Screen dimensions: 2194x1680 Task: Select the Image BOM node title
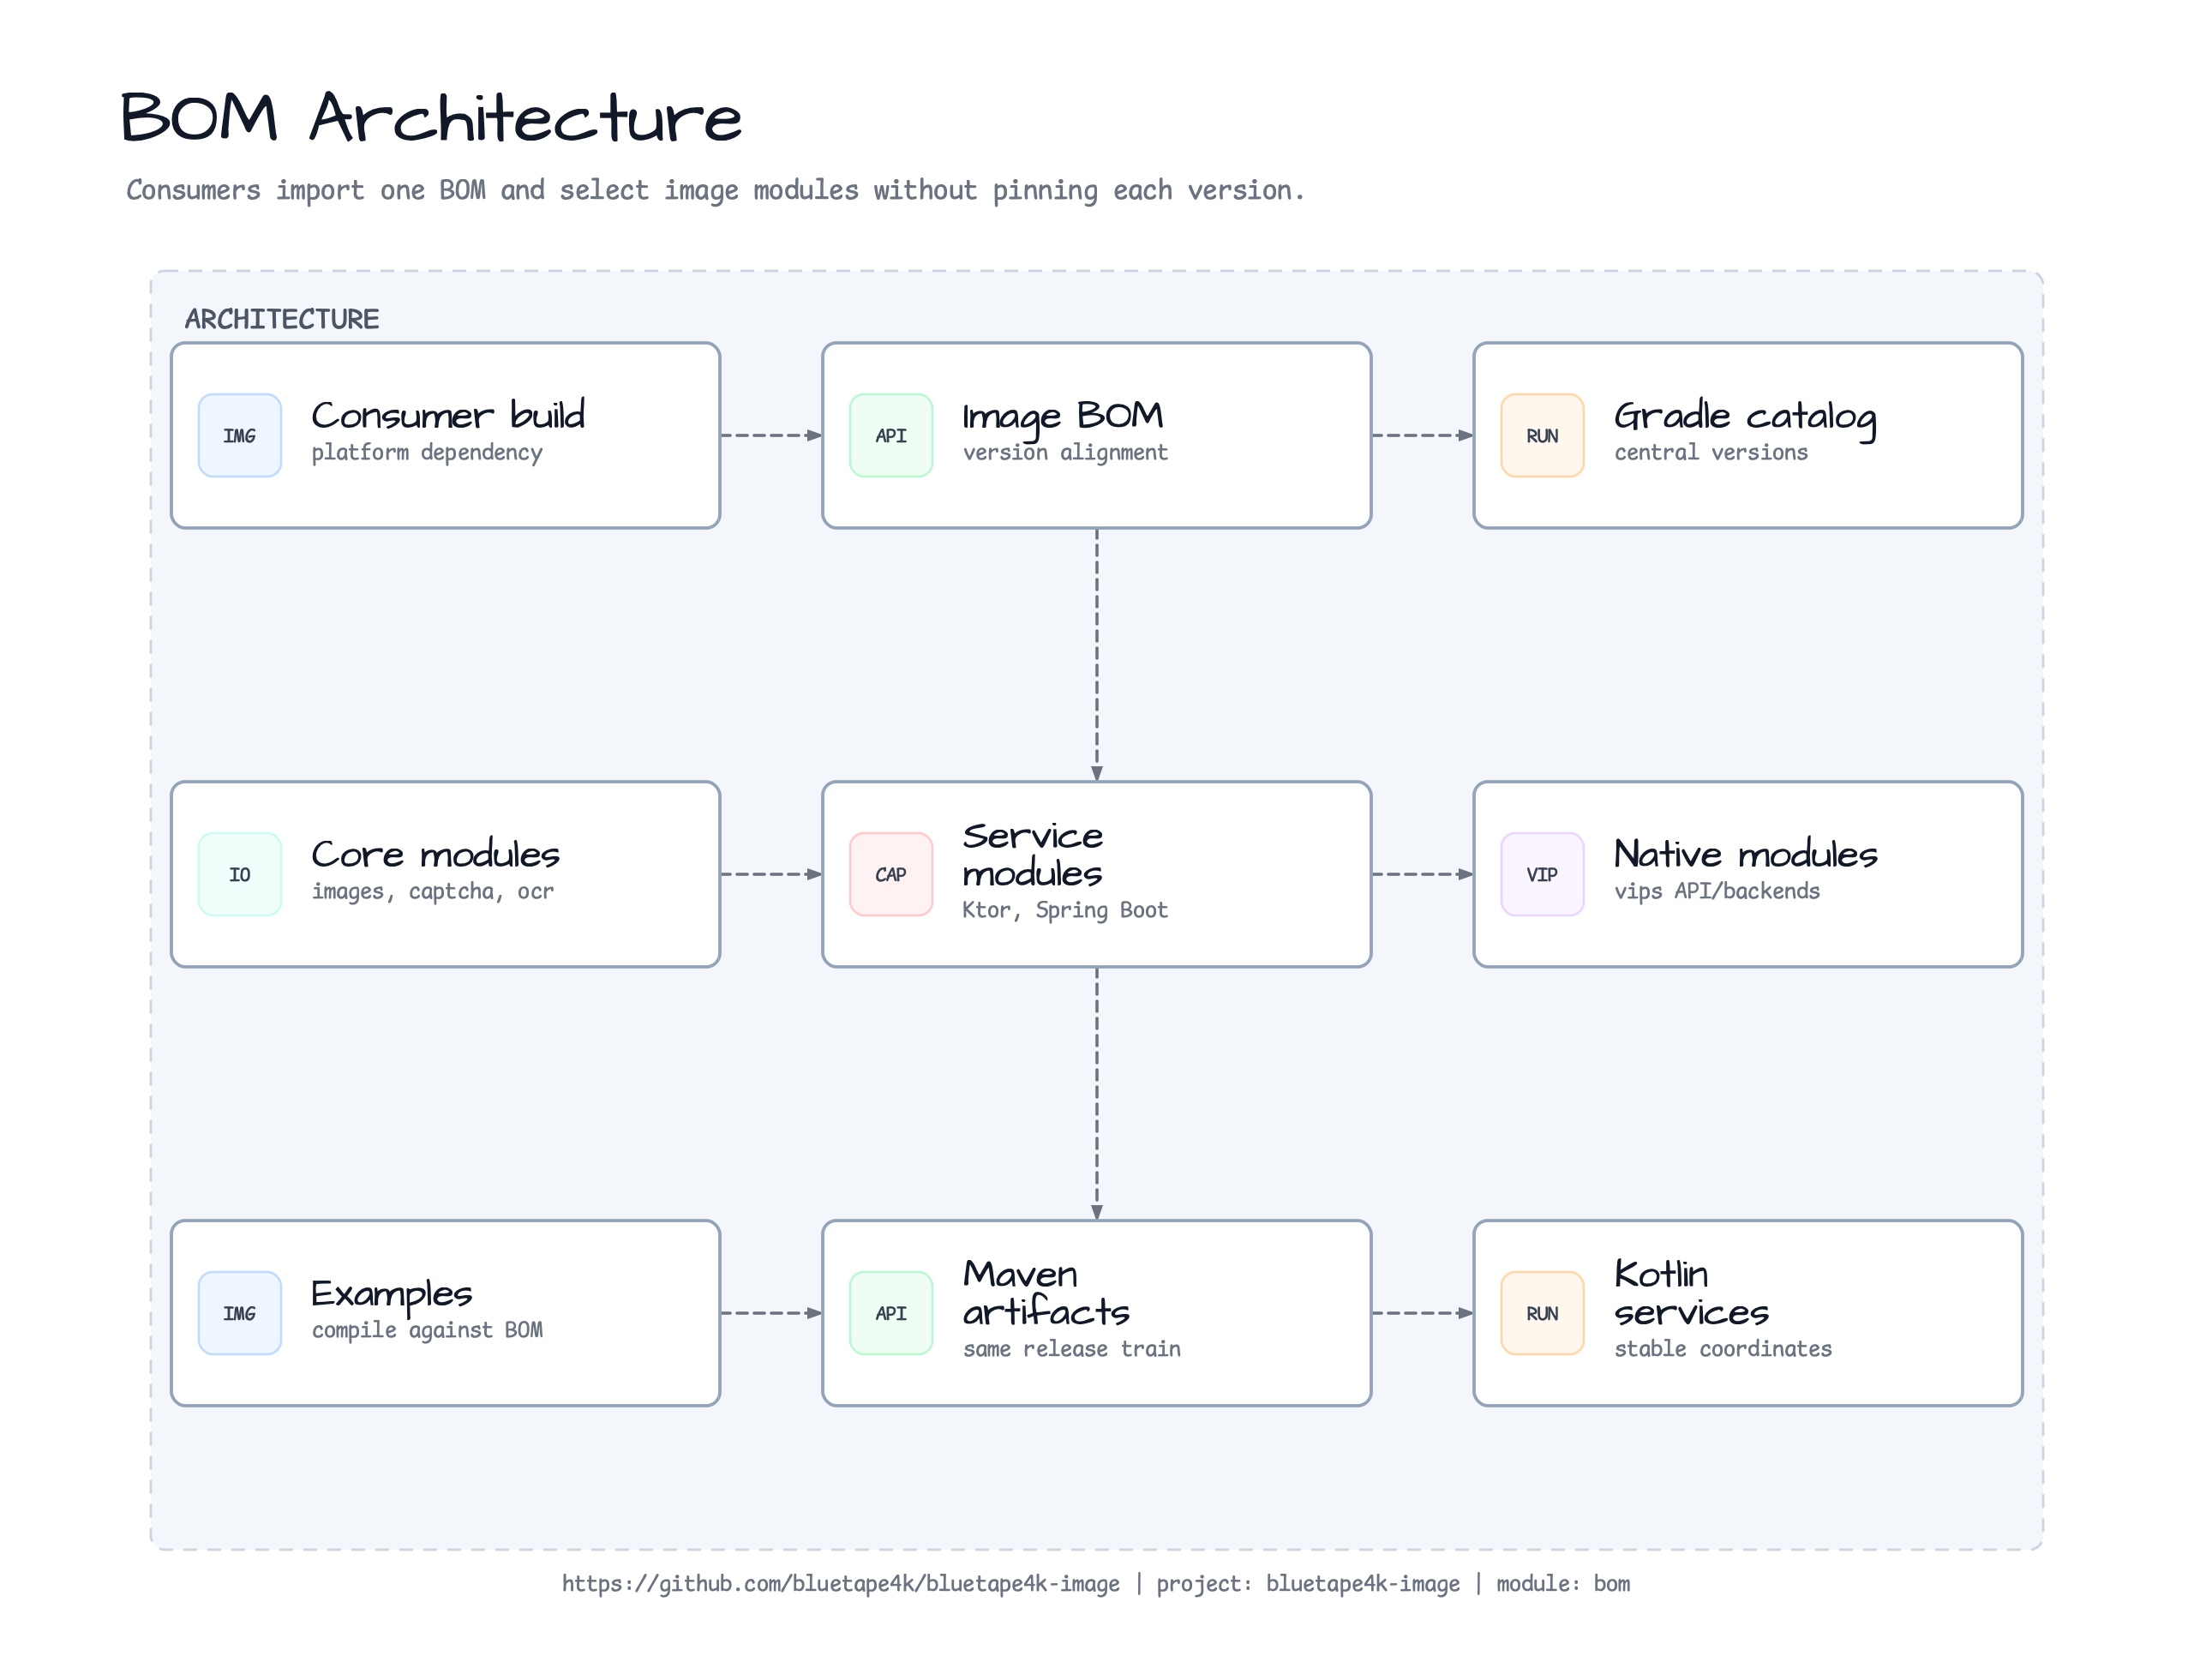coord(1063,418)
